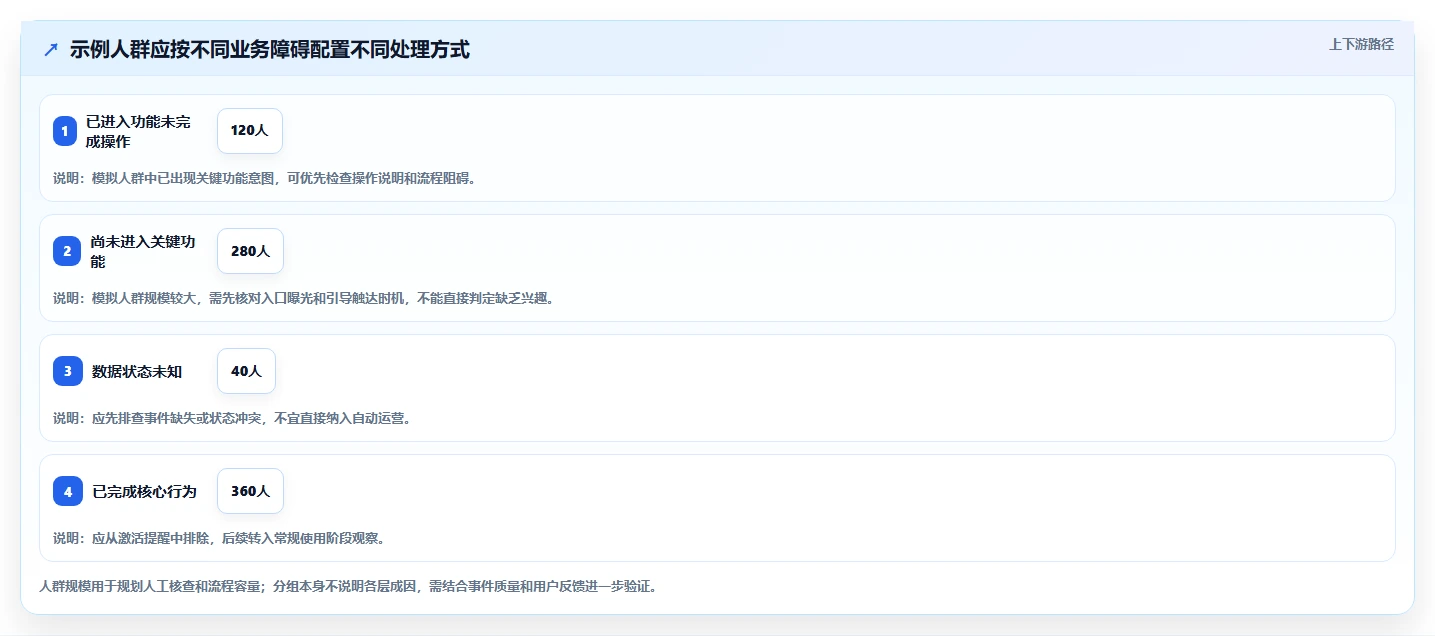Click the title 数据状态未知
The height and width of the screenshot is (636, 1435).
click(x=137, y=372)
